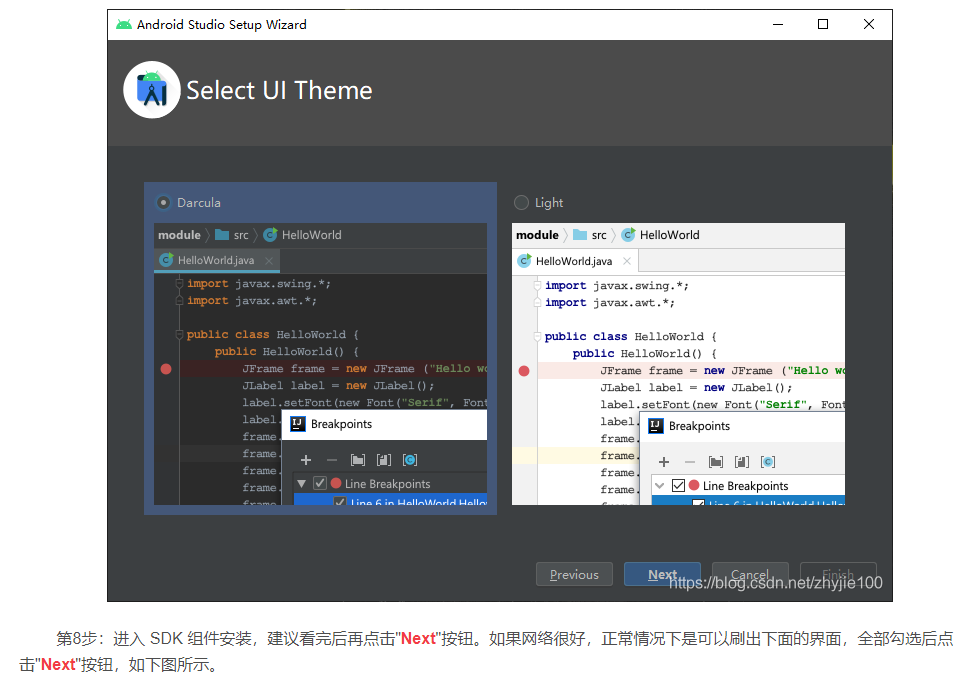The height and width of the screenshot is (686, 965).
Task: Collapse Line Breakpoints chevron in Light preview
Action: pyautogui.click(x=660, y=485)
